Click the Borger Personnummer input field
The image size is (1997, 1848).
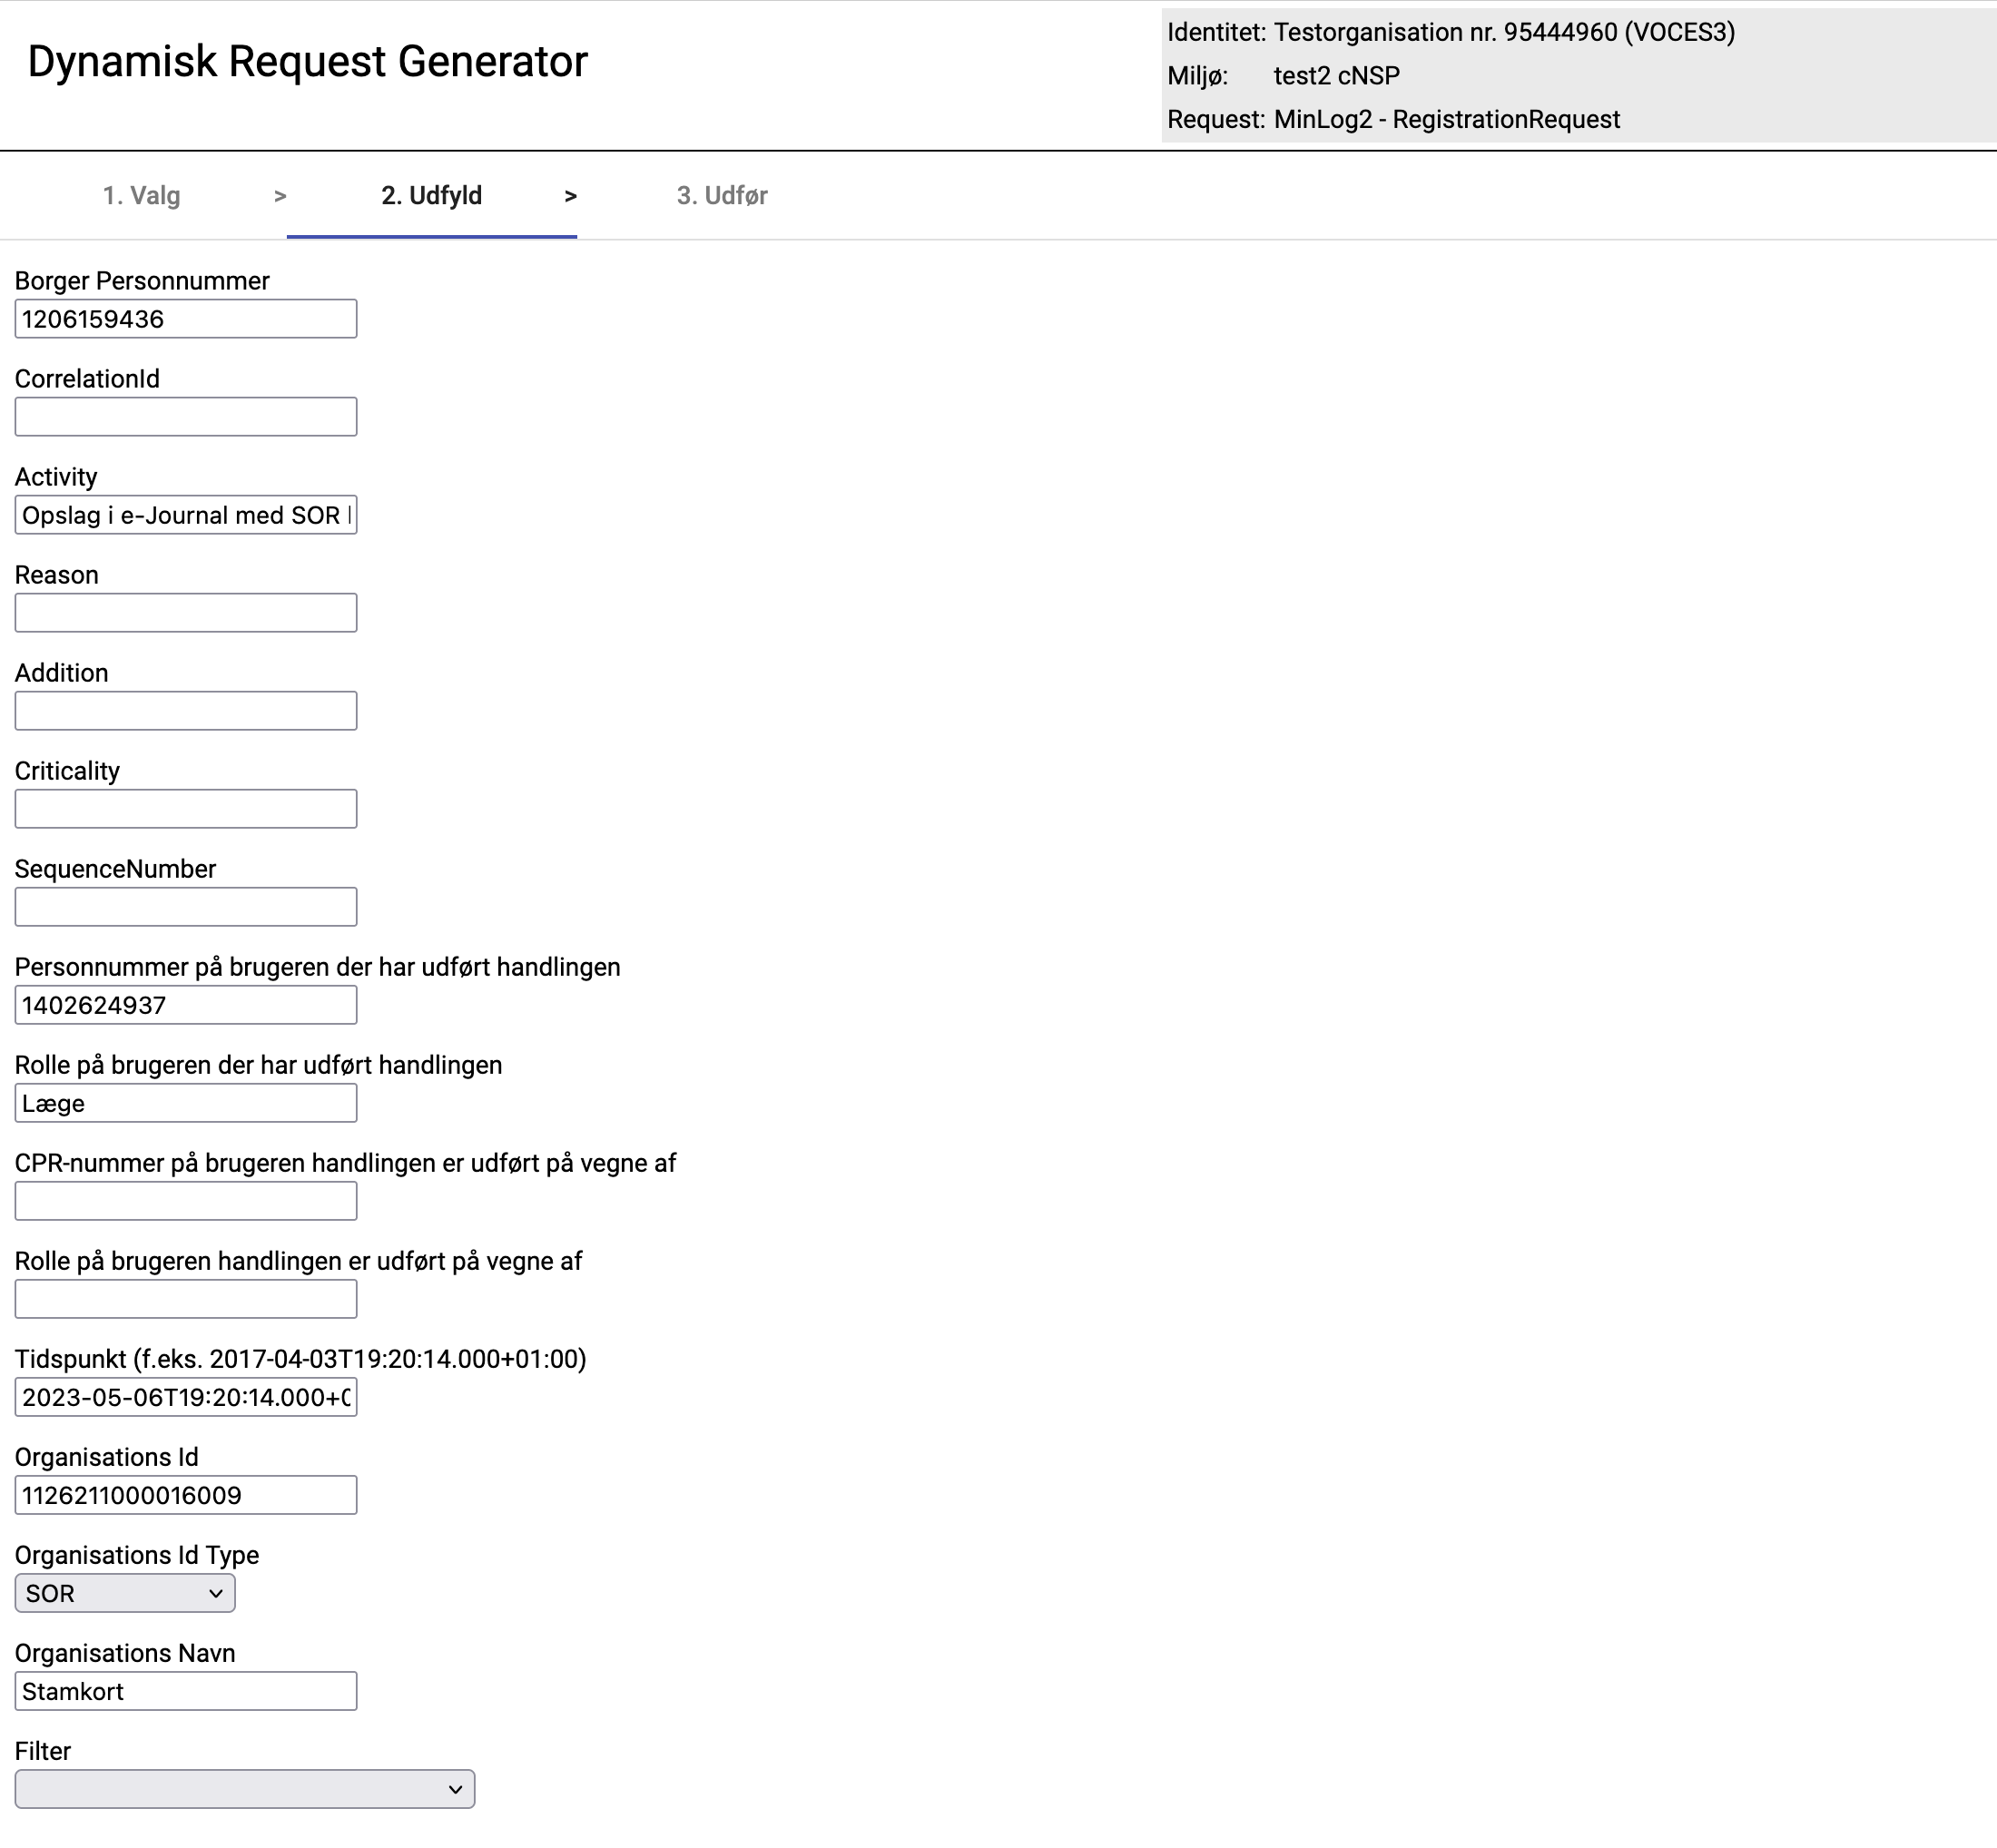pos(186,319)
